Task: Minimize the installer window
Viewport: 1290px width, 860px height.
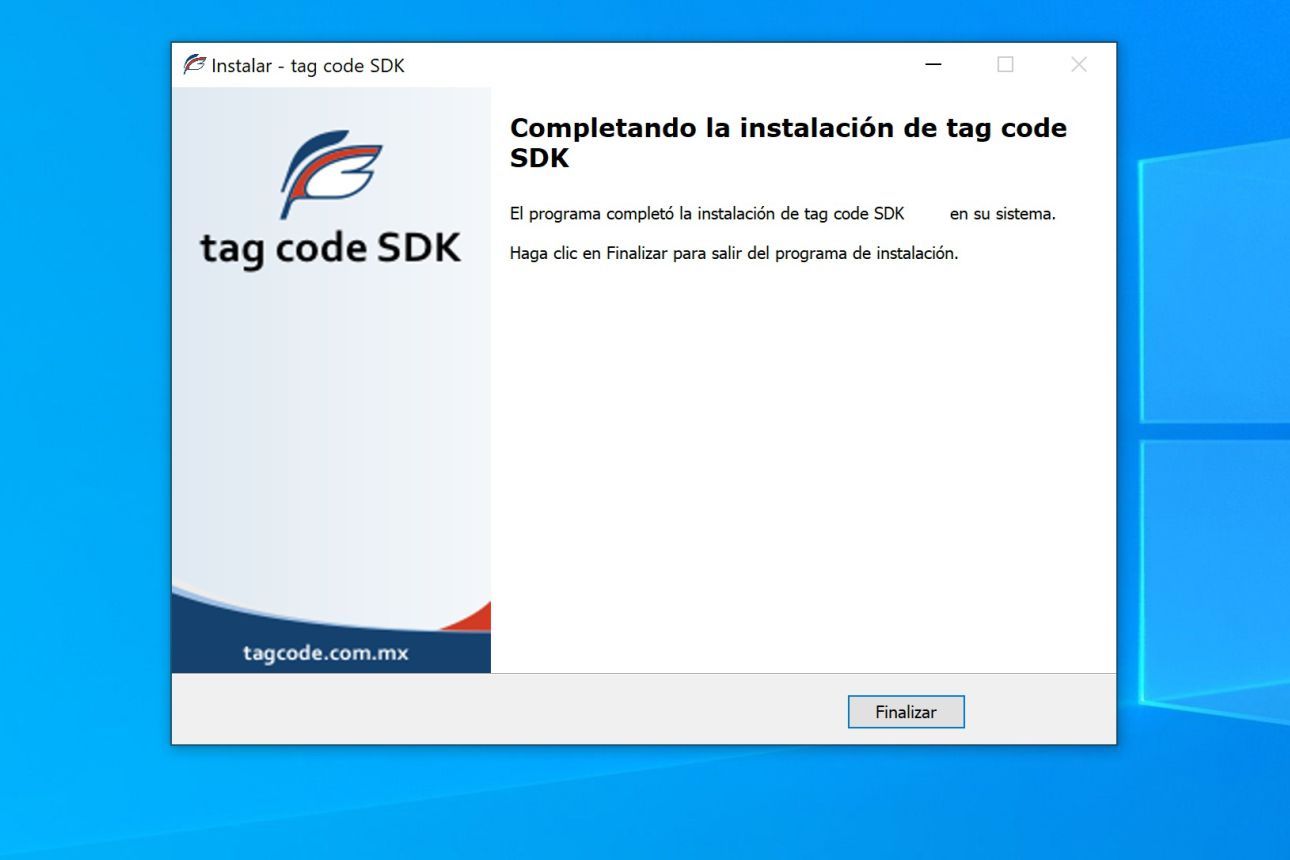Action: pyautogui.click(x=933, y=65)
